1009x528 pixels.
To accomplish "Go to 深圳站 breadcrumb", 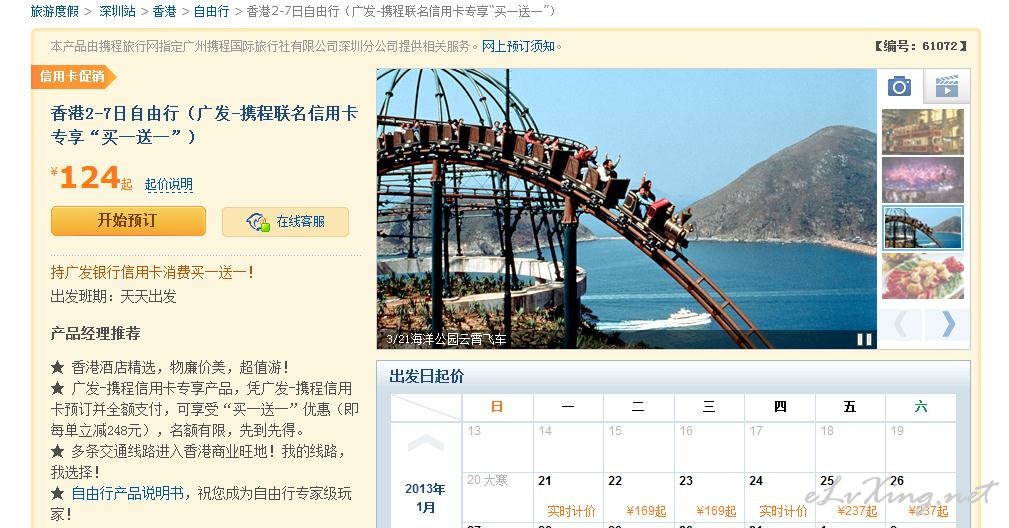I will click(x=117, y=12).
